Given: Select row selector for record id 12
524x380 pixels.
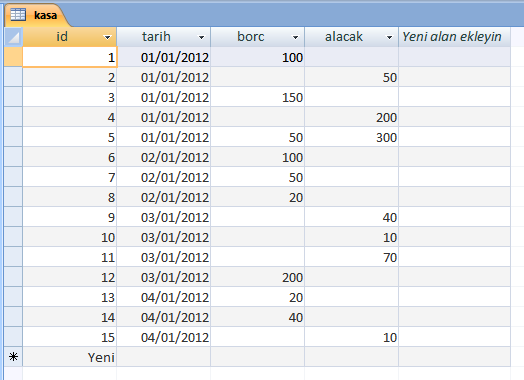Looking at the screenshot, I should [13, 277].
